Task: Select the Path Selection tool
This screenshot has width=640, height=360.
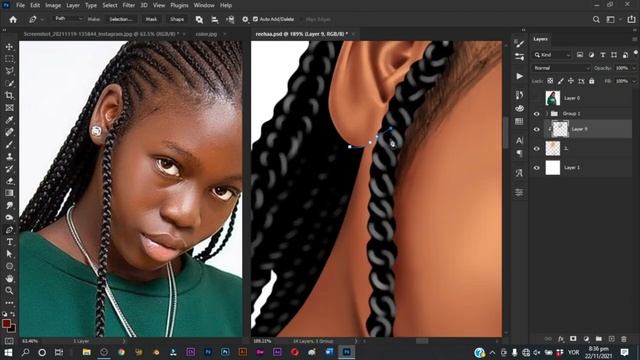Action: click(9, 254)
